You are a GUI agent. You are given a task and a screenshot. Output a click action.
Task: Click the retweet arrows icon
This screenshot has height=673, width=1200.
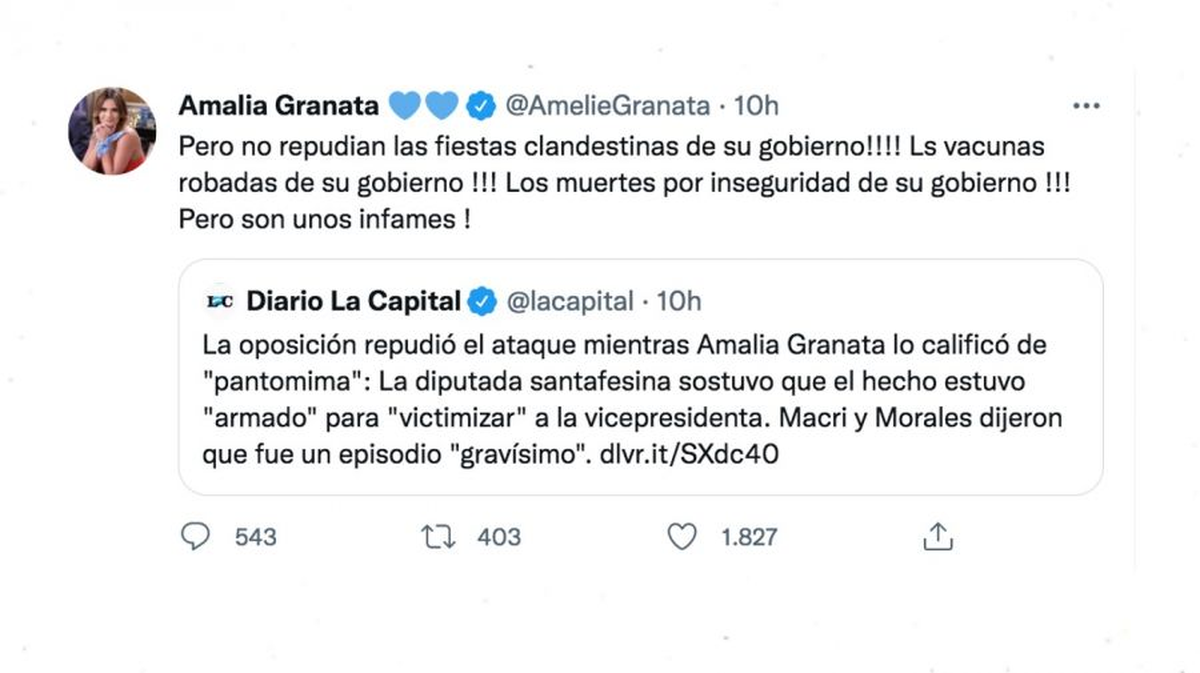[439, 537]
